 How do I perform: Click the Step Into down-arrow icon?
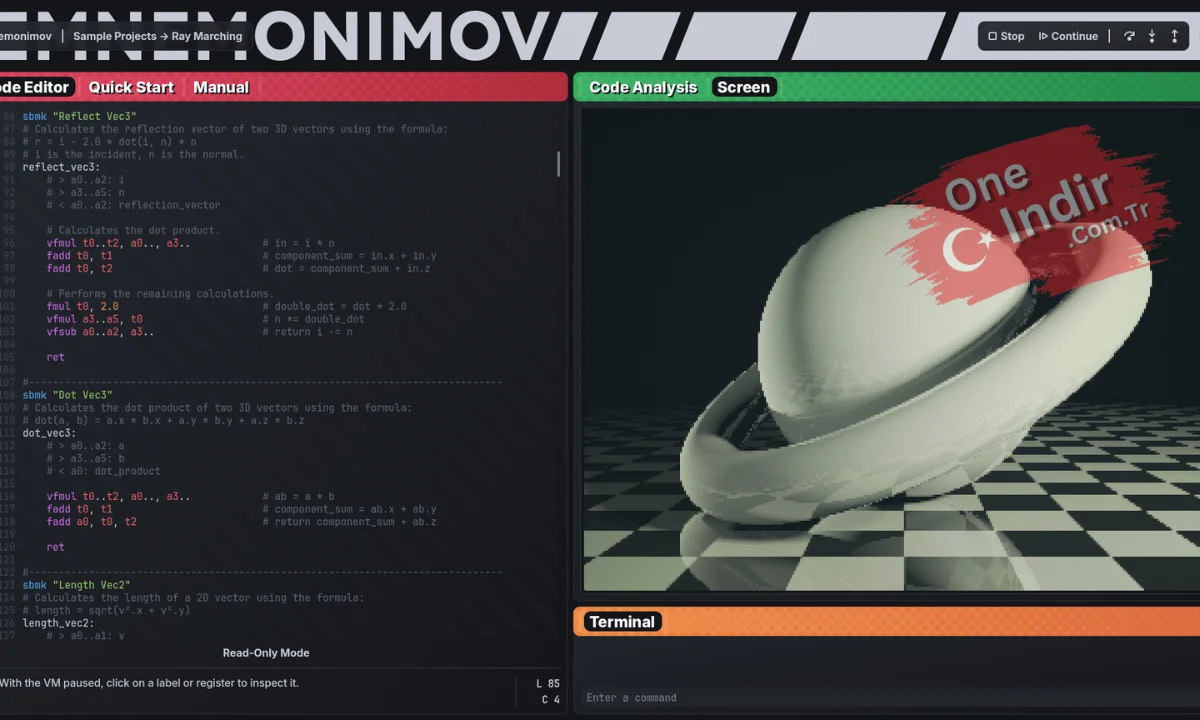[x=1152, y=36]
